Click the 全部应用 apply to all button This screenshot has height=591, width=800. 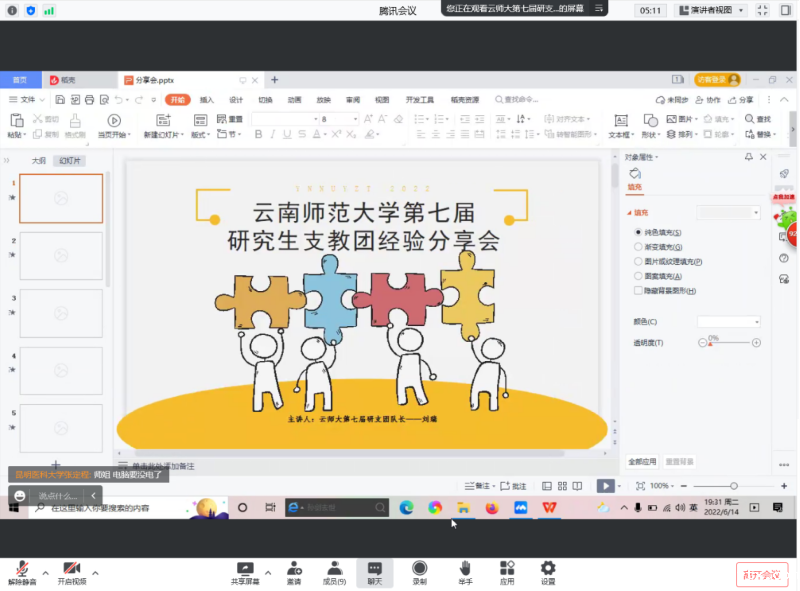pyautogui.click(x=642, y=462)
